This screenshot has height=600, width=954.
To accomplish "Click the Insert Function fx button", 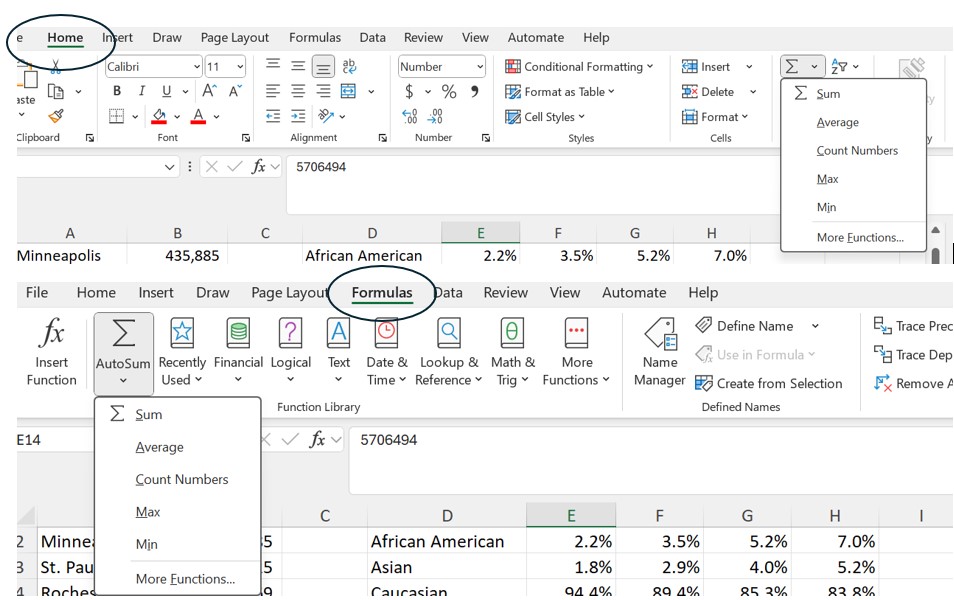I will pyautogui.click(x=52, y=352).
